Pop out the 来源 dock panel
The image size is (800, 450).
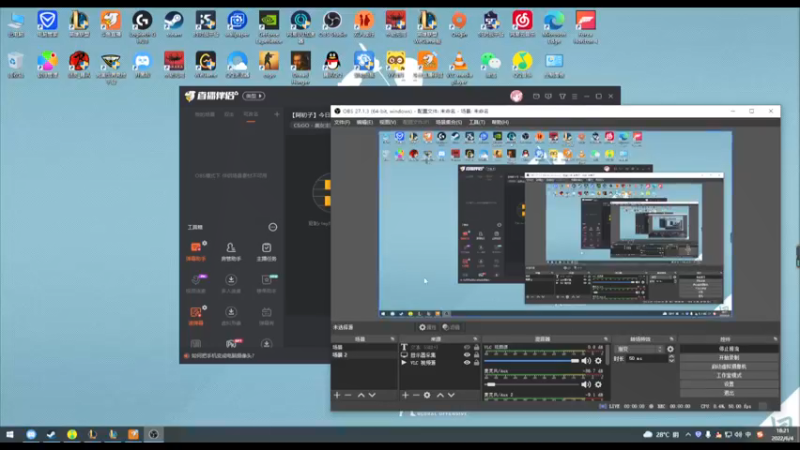pyautogui.click(x=475, y=339)
